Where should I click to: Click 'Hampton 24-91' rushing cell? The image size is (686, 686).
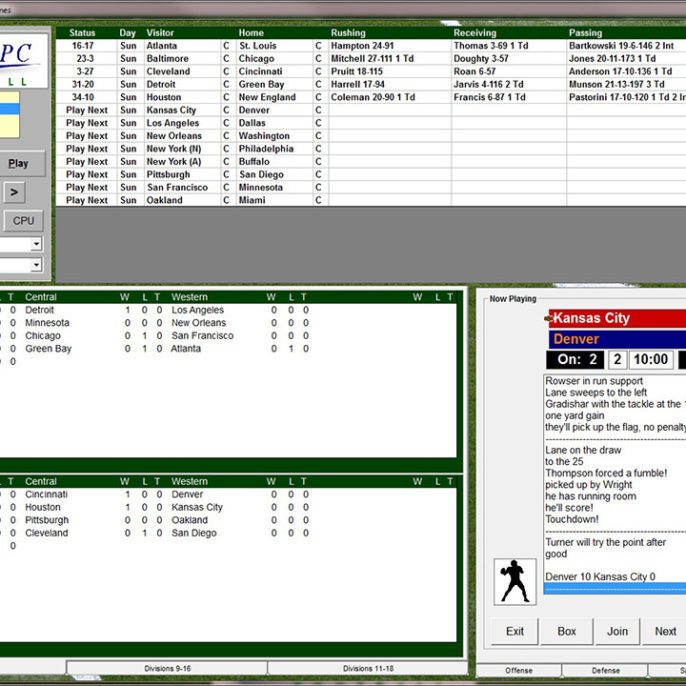tap(390, 46)
